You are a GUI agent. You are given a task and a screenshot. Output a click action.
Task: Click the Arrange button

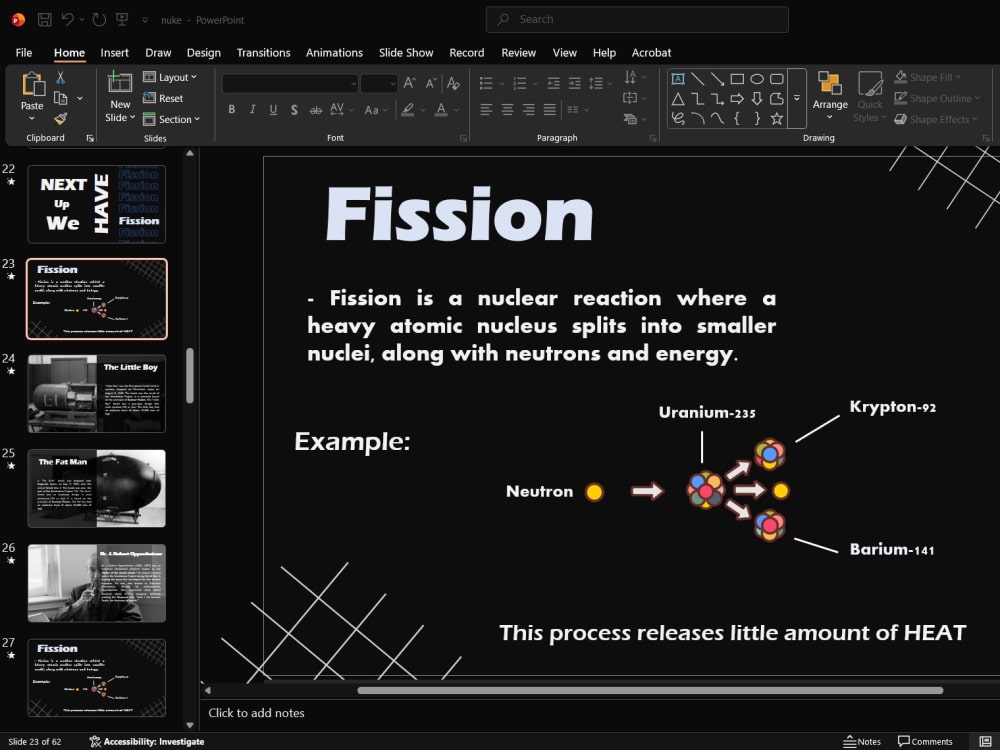click(x=830, y=96)
